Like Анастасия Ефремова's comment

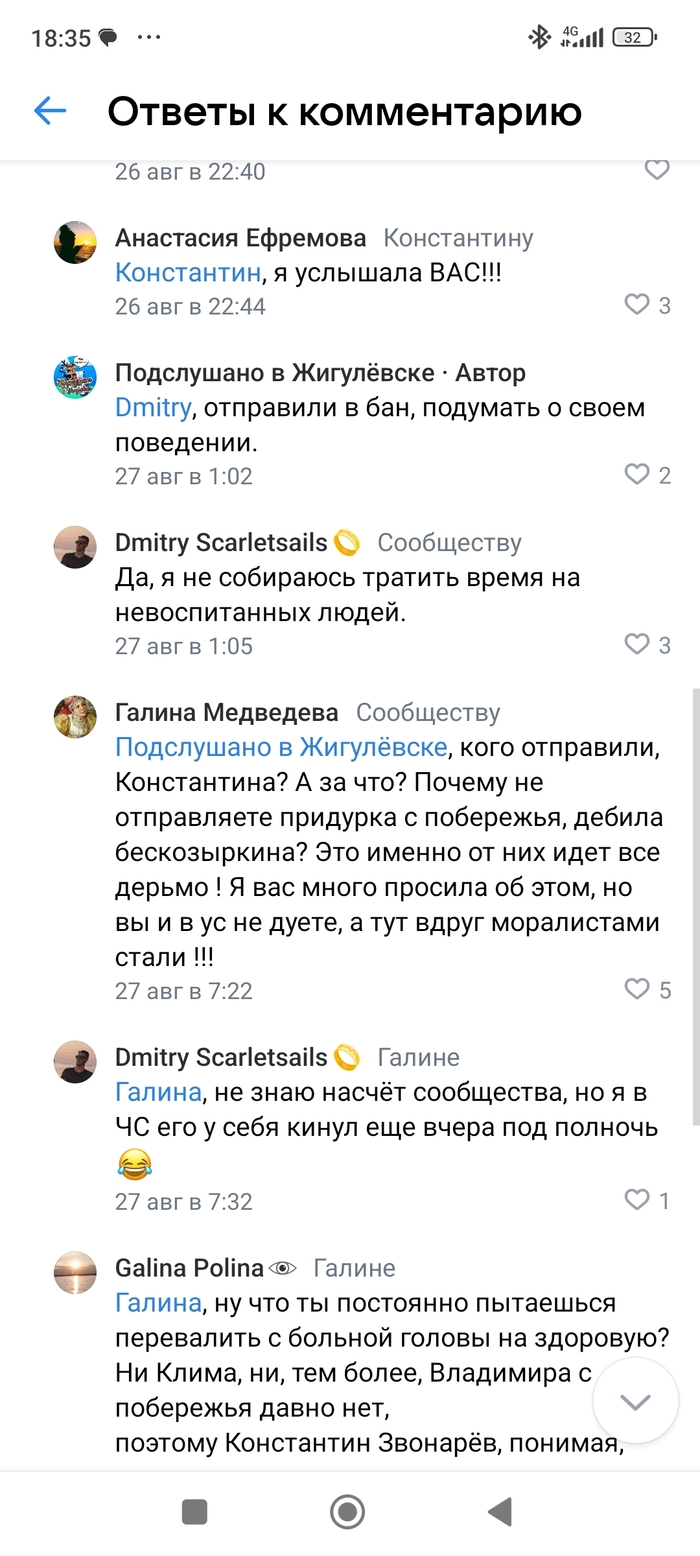click(637, 305)
